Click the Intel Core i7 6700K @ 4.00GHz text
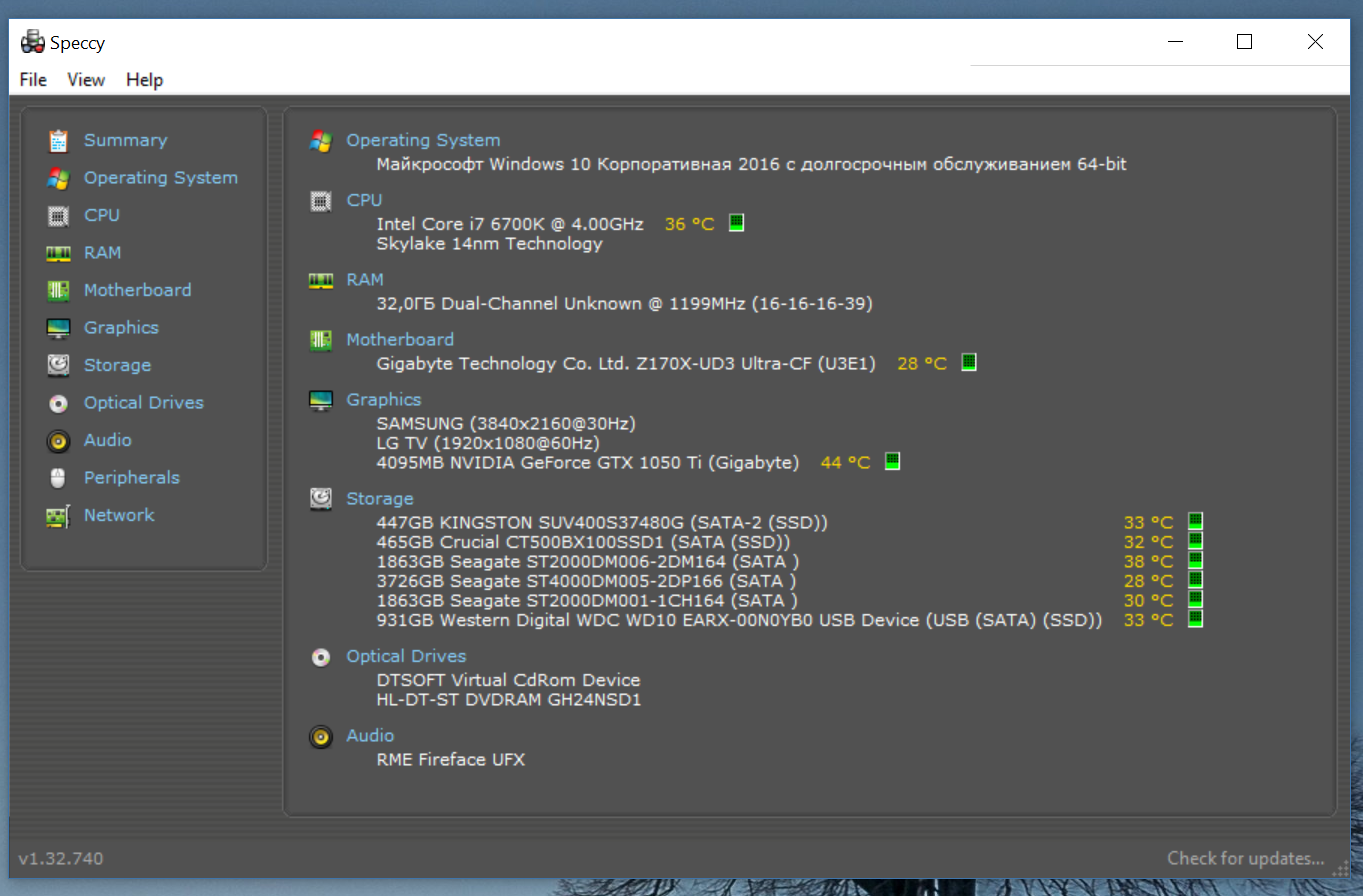1363x896 pixels. point(510,224)
